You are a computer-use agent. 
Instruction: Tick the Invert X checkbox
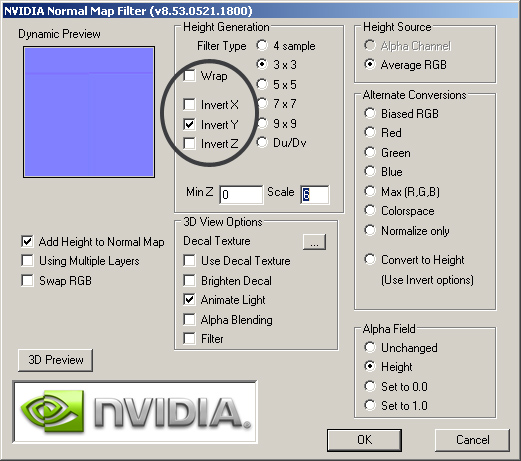click(189, 104)
